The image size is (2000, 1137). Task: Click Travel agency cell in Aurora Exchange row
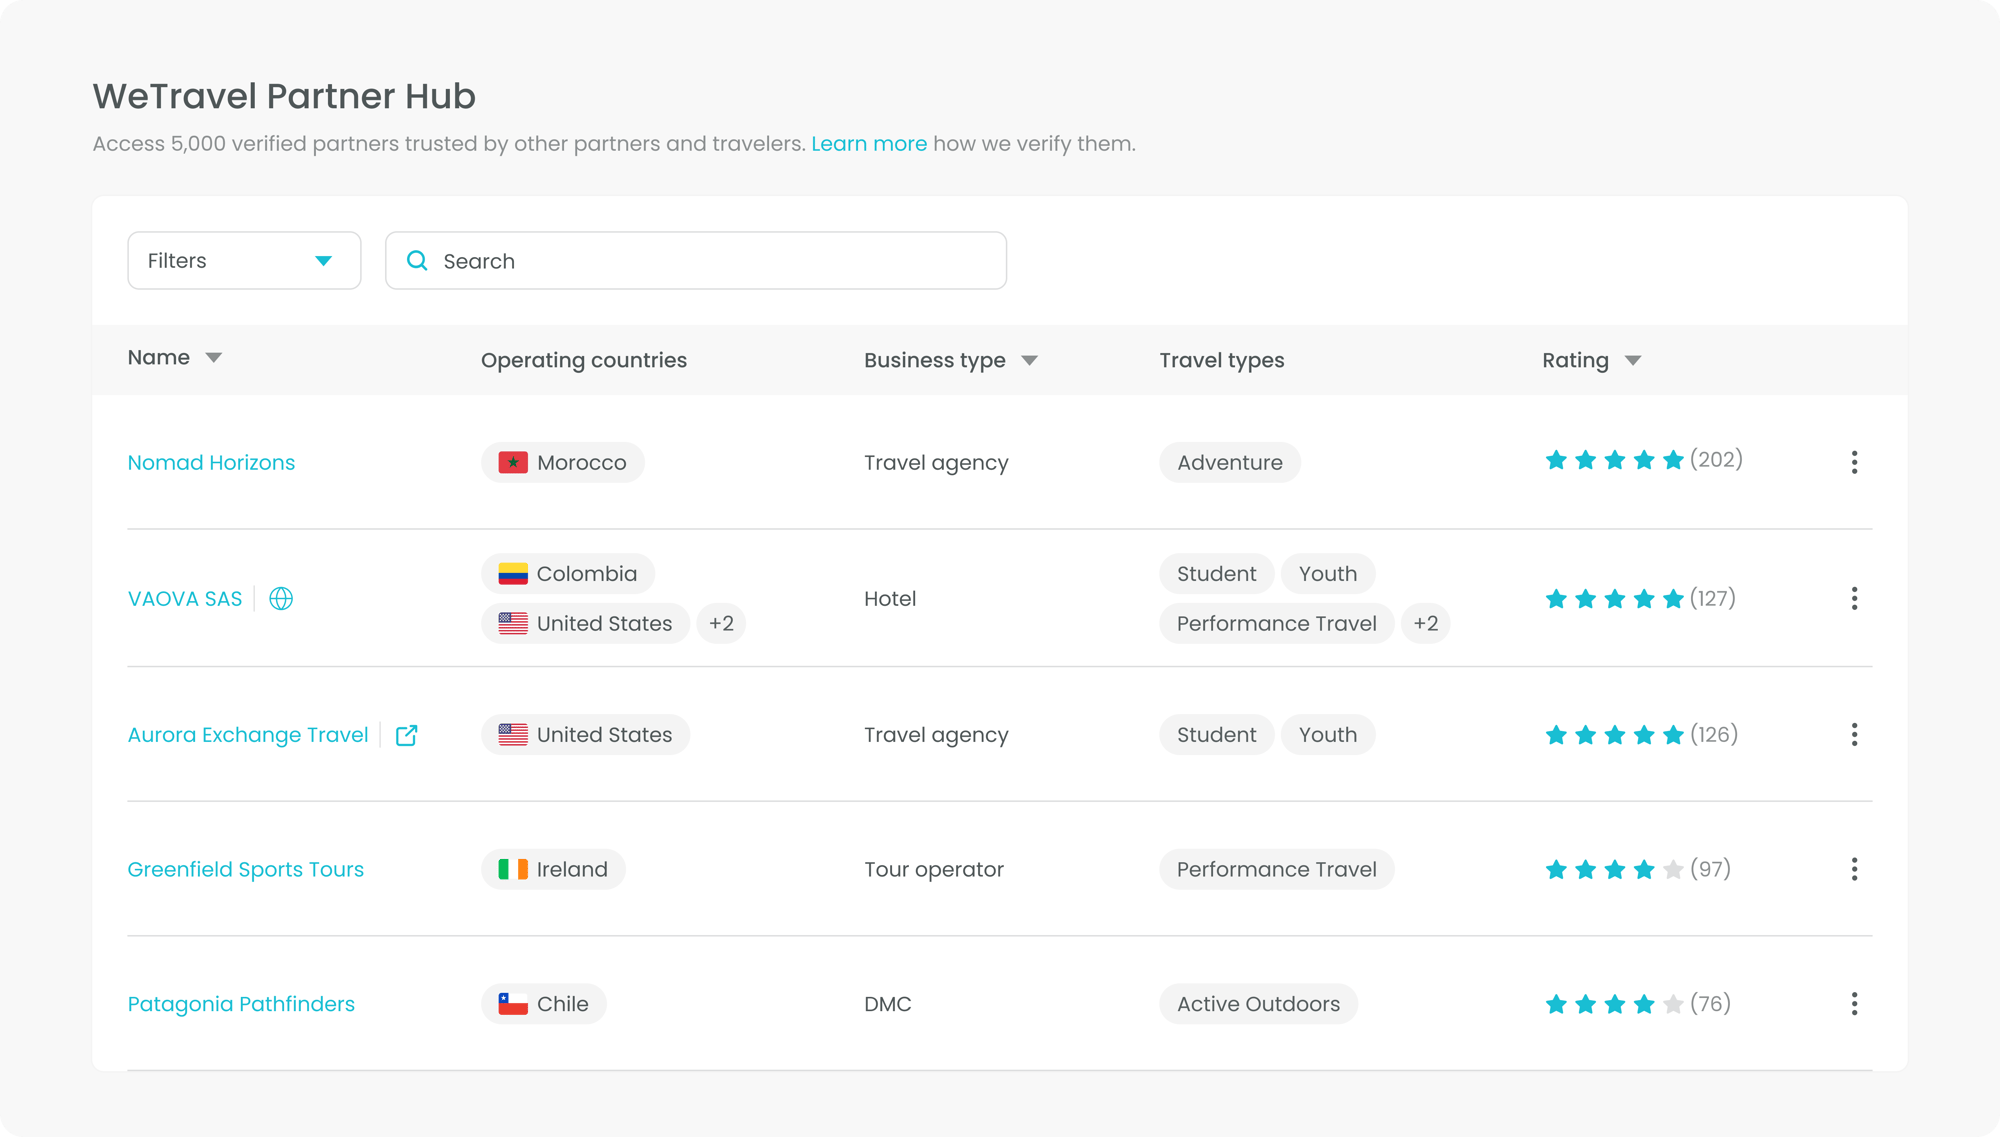point(936,735)
